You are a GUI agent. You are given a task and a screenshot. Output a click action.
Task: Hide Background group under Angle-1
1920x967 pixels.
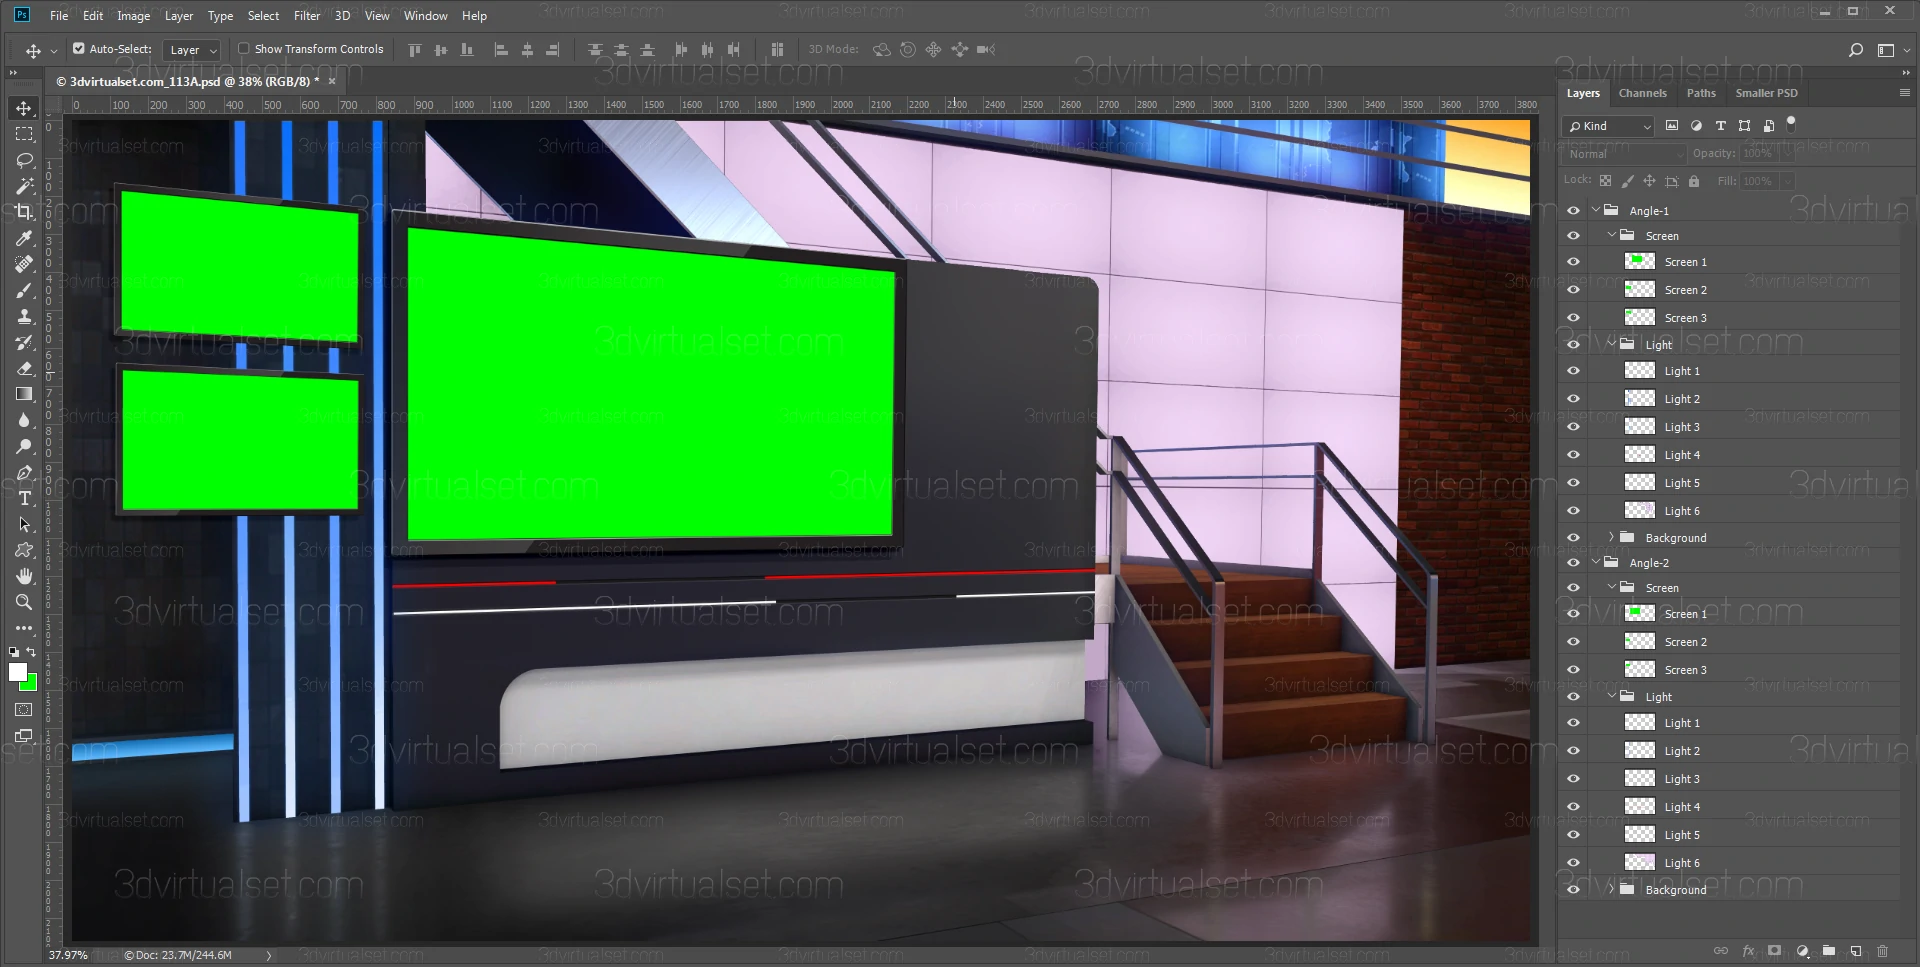(x=1573, y=537)
